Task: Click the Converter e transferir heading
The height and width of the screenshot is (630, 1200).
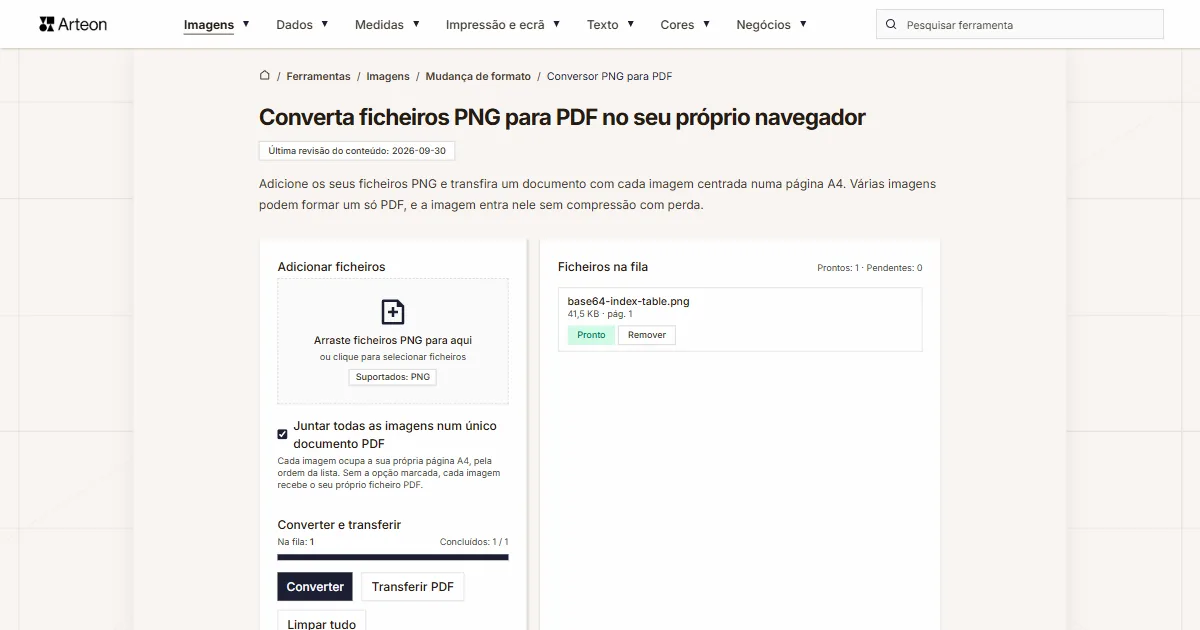Action: pyautogui.click(x=339, y=525)
